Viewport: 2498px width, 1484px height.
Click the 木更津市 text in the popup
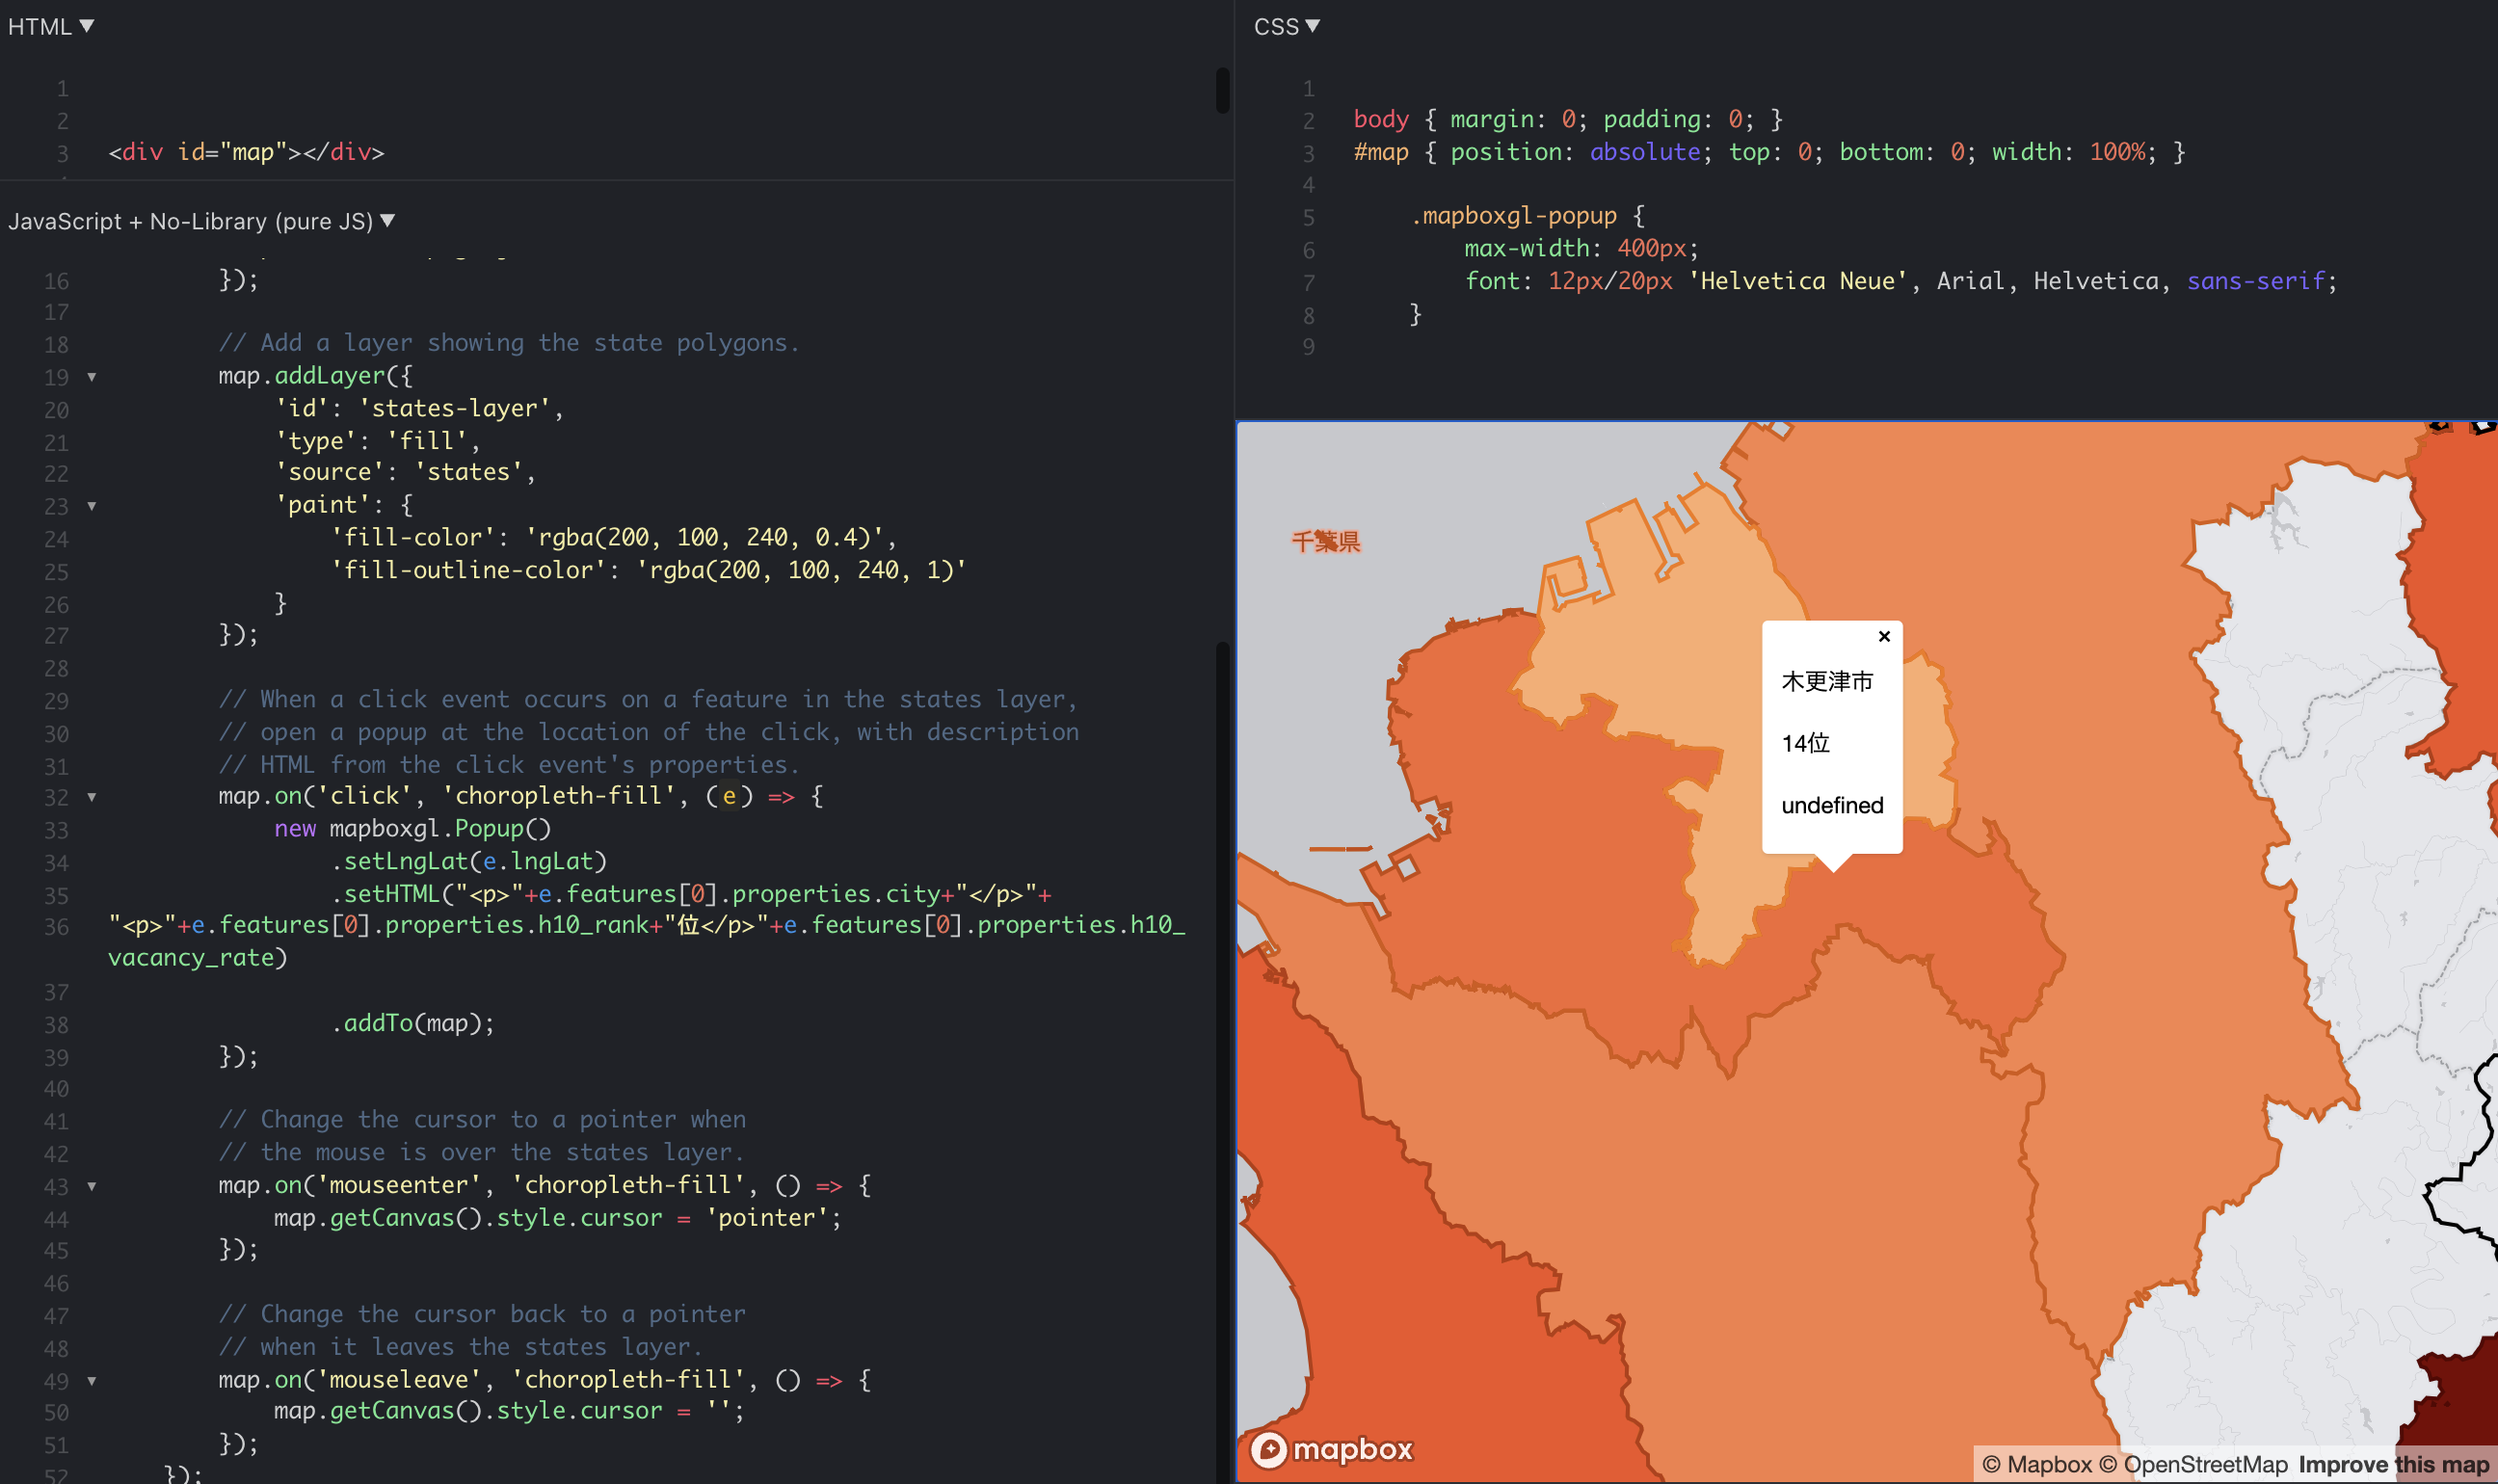click(x=1827, y=681)
